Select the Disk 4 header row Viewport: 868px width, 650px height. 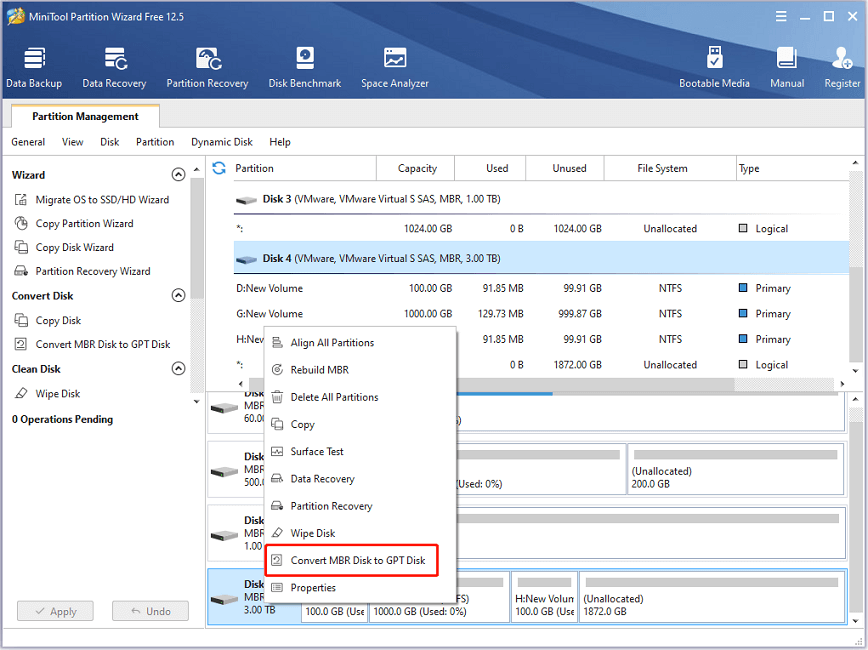(x=541, y=259)
